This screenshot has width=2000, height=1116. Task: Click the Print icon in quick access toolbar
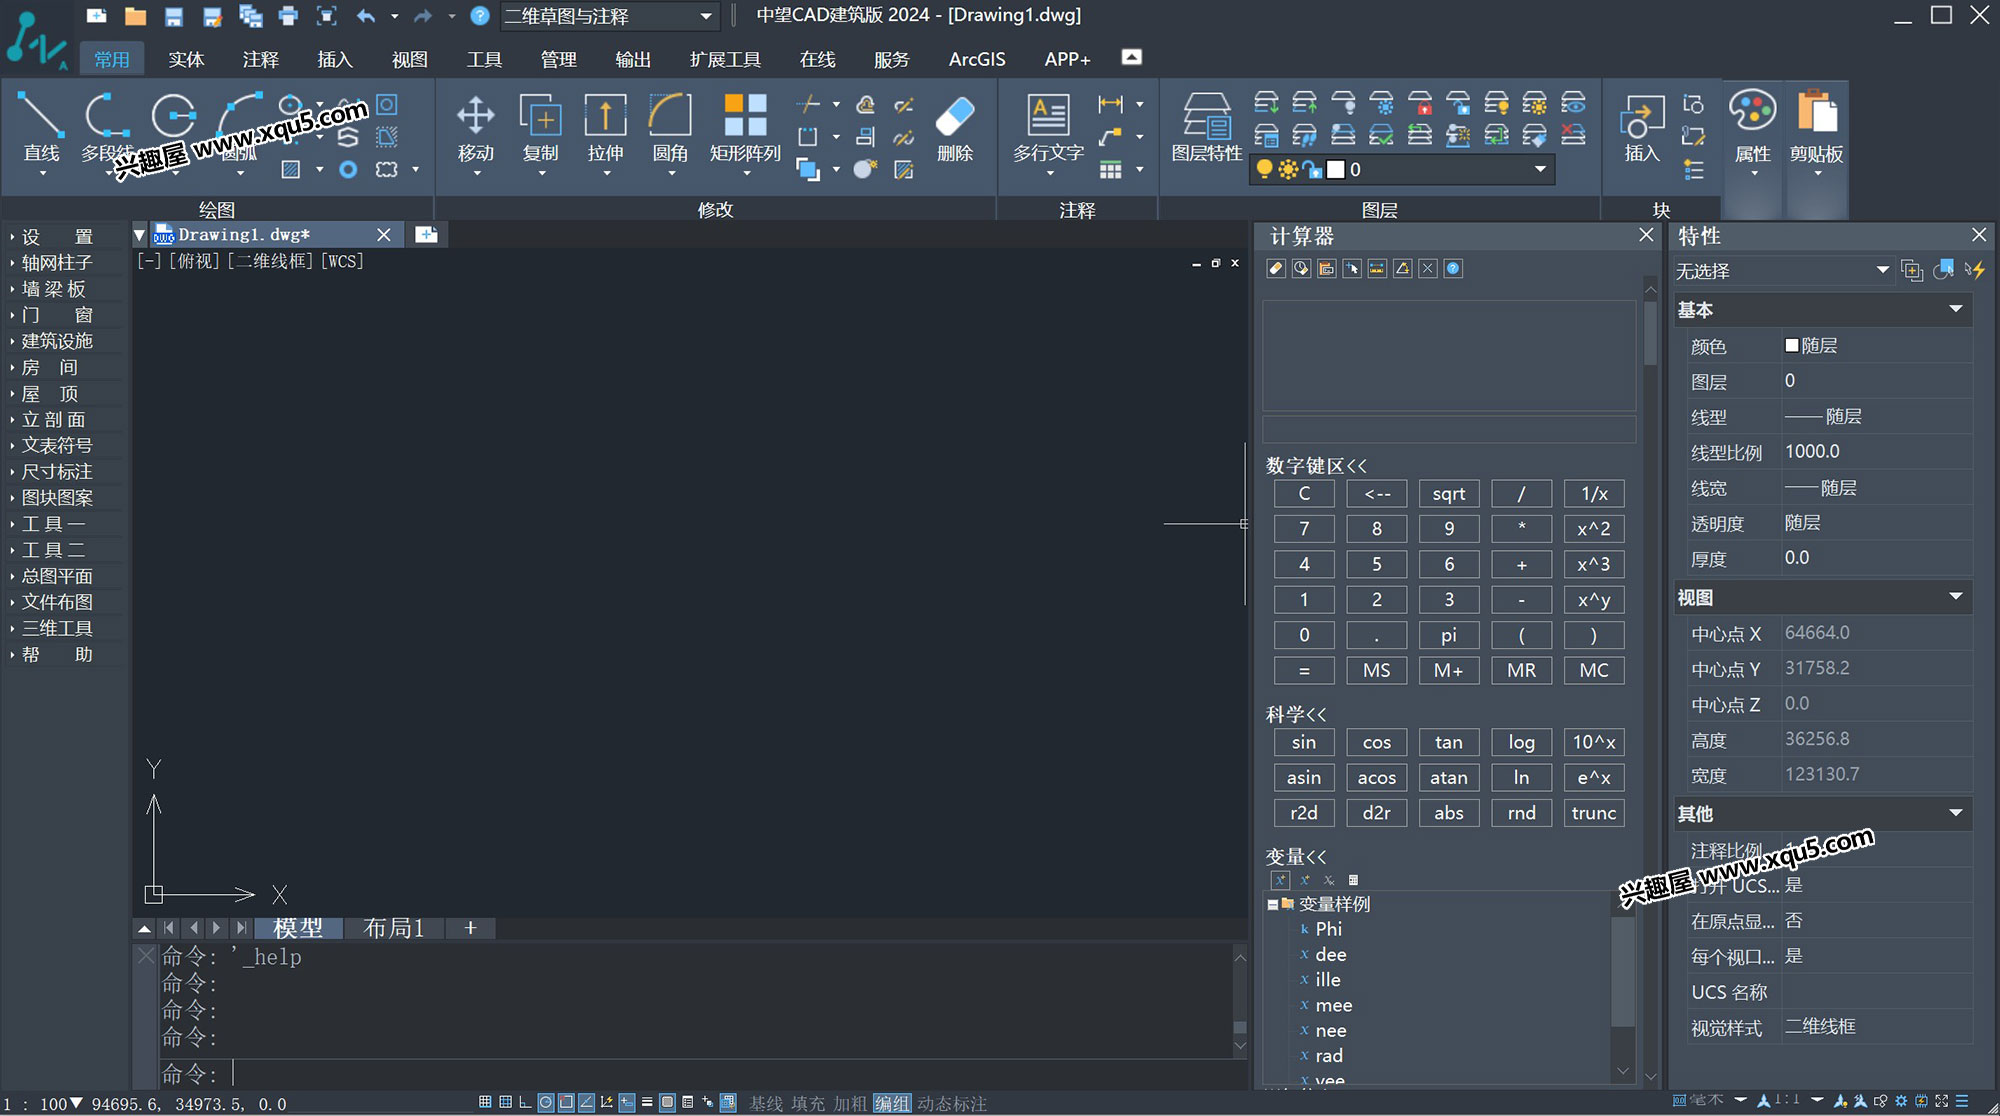click(x=288, y=16)
